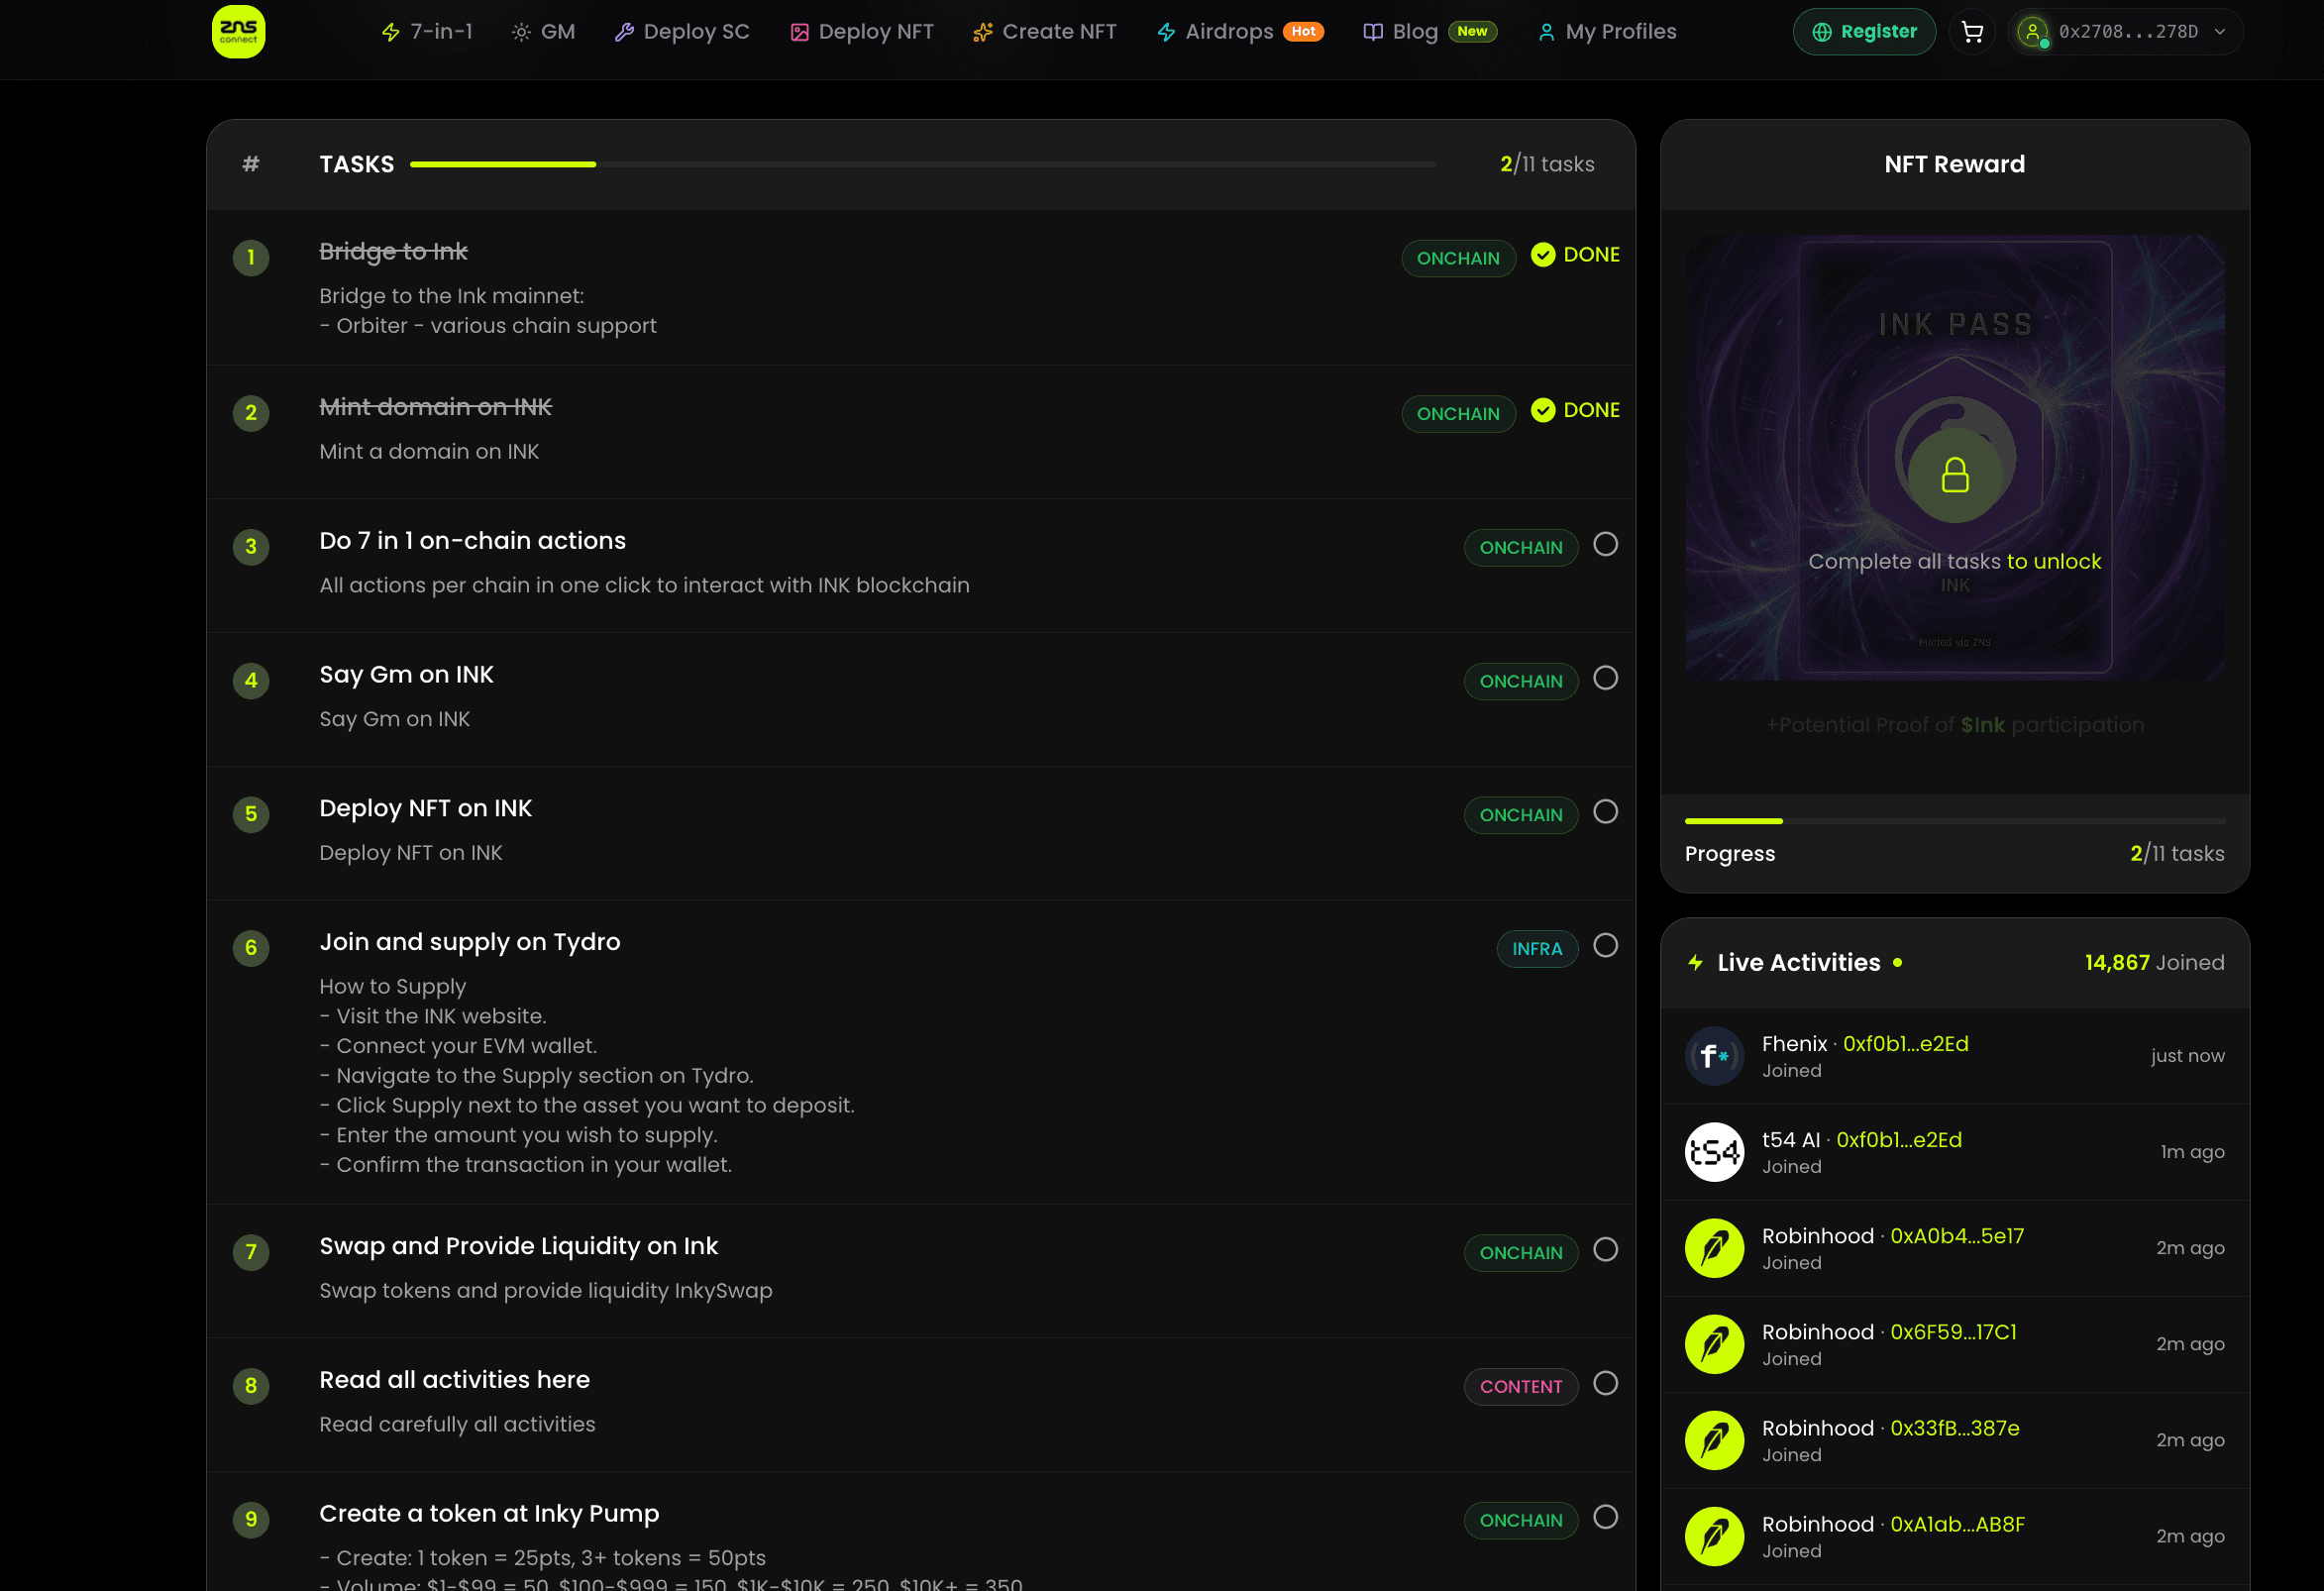Expand Swap and Provide Liquidity on Ink task

coord(518,1246)
